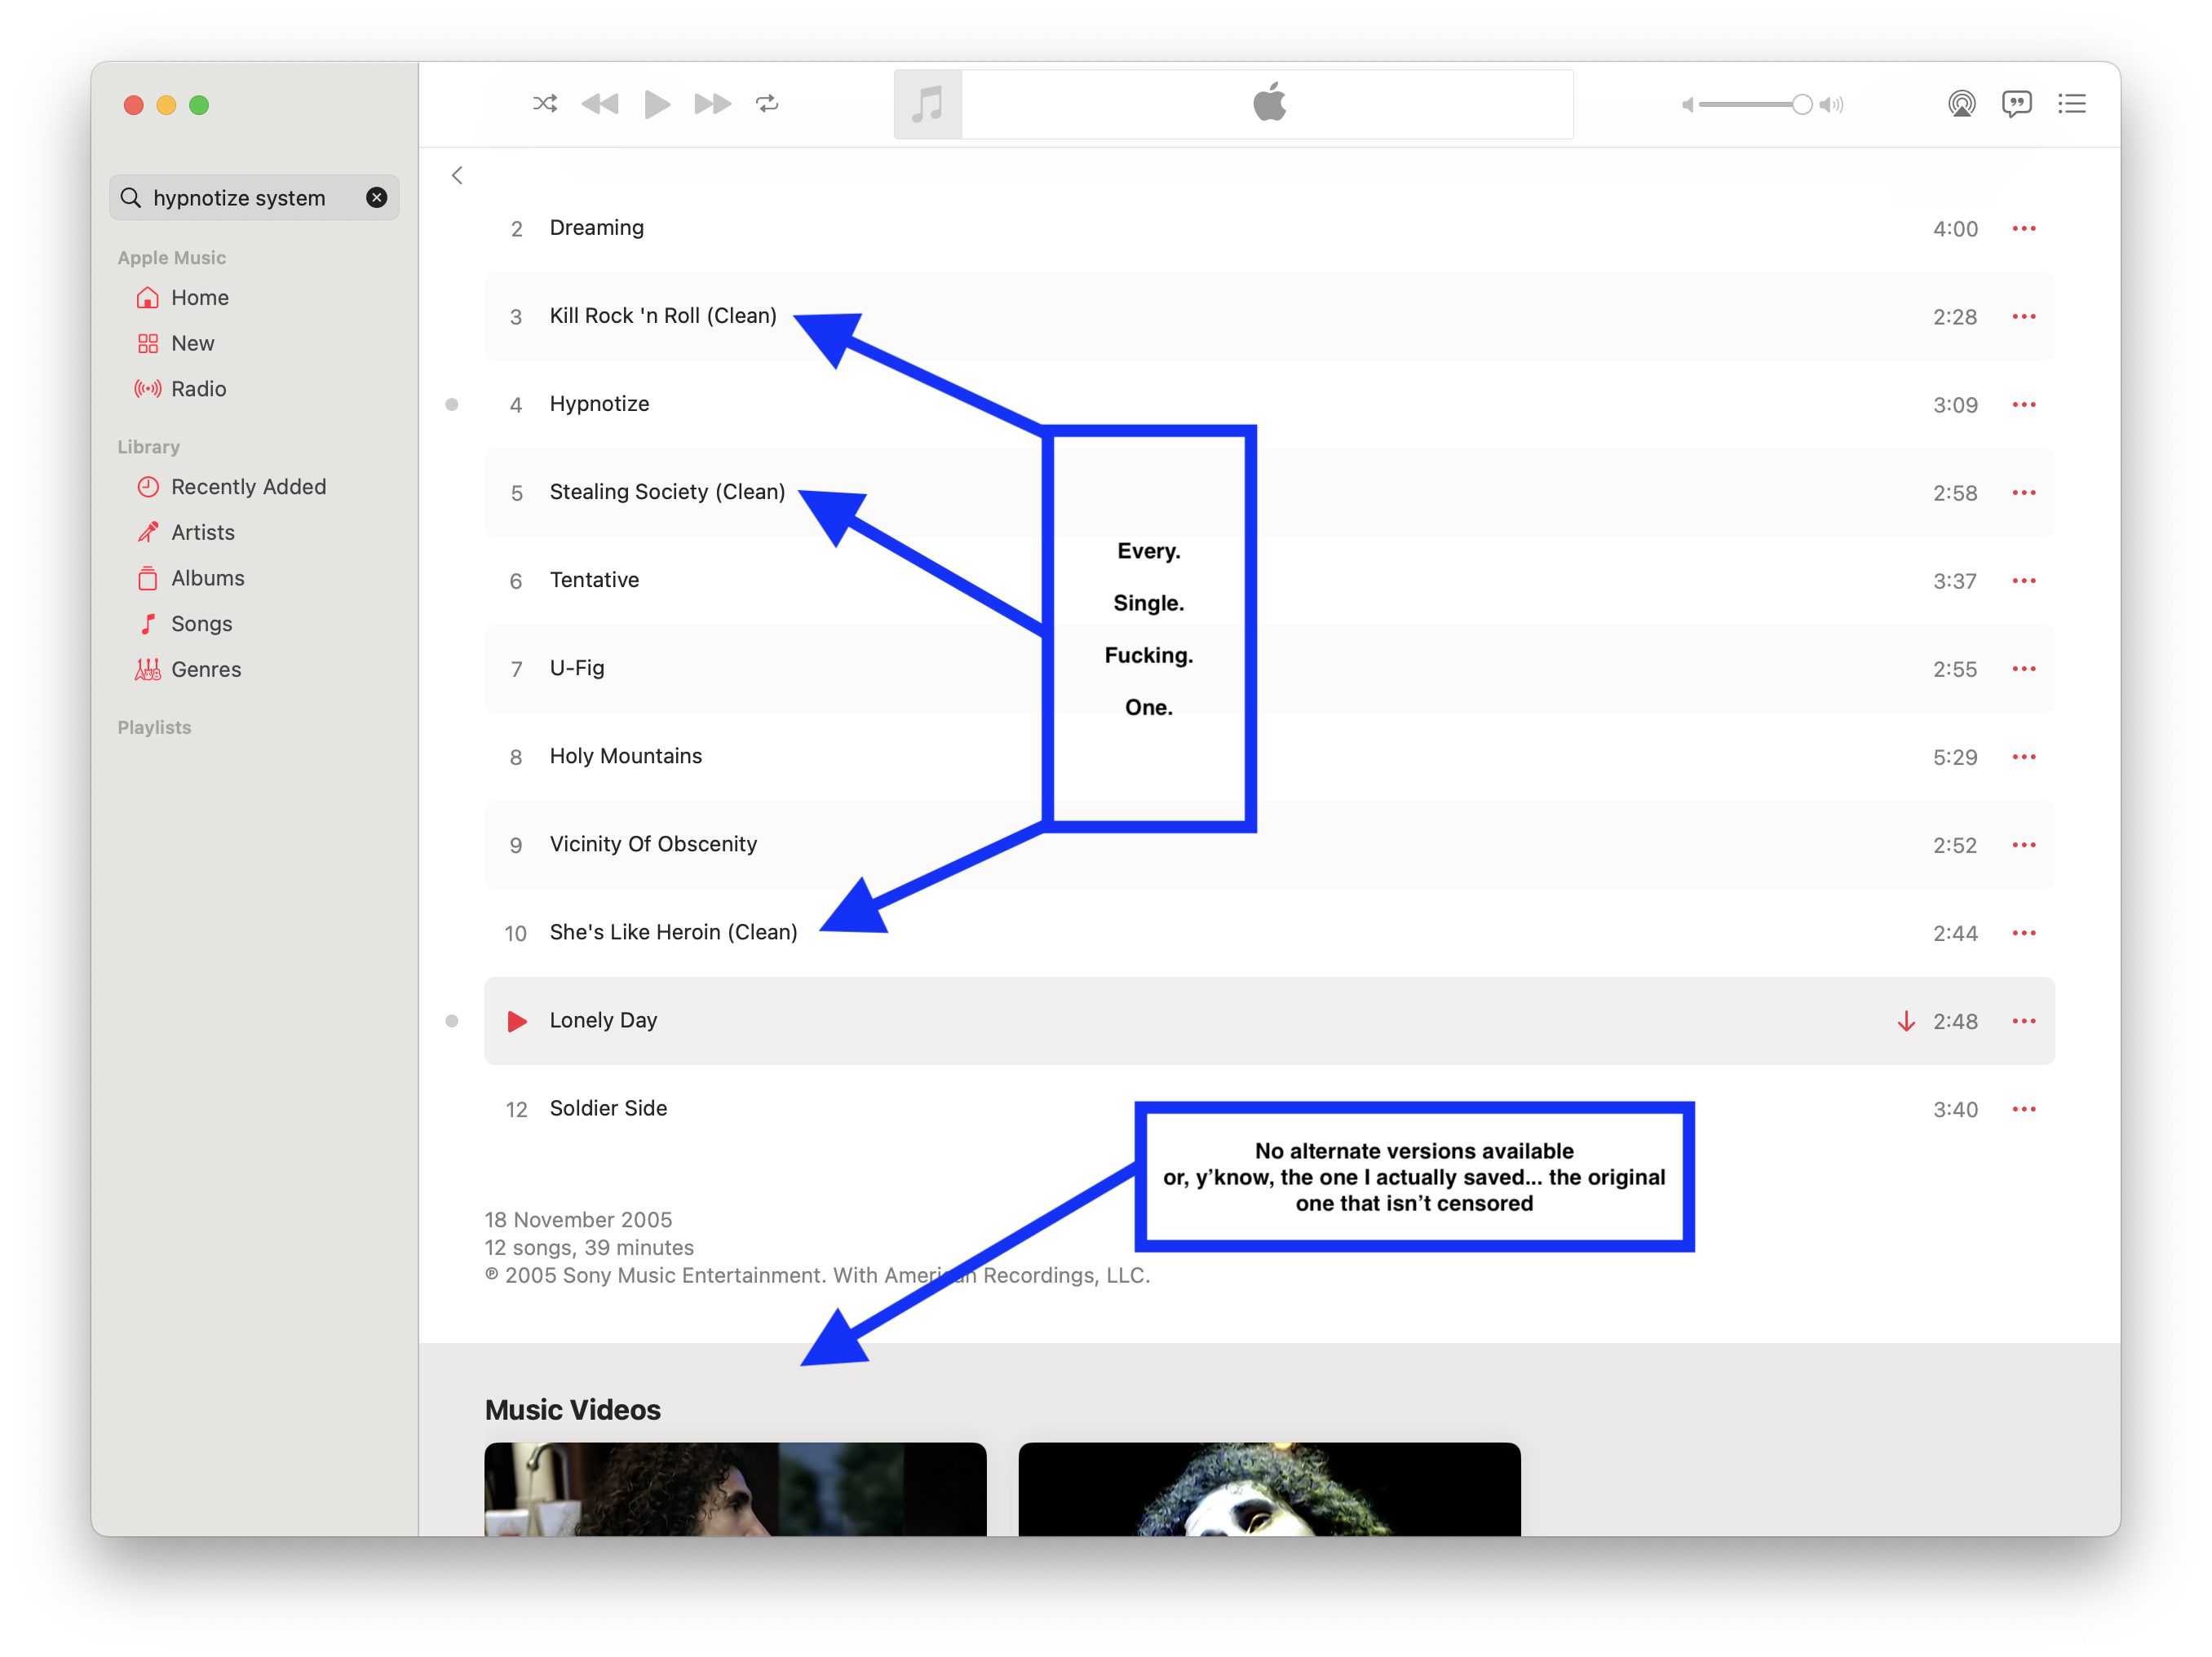
Task: Show the lyrics panel
Action: [2016, 104]
